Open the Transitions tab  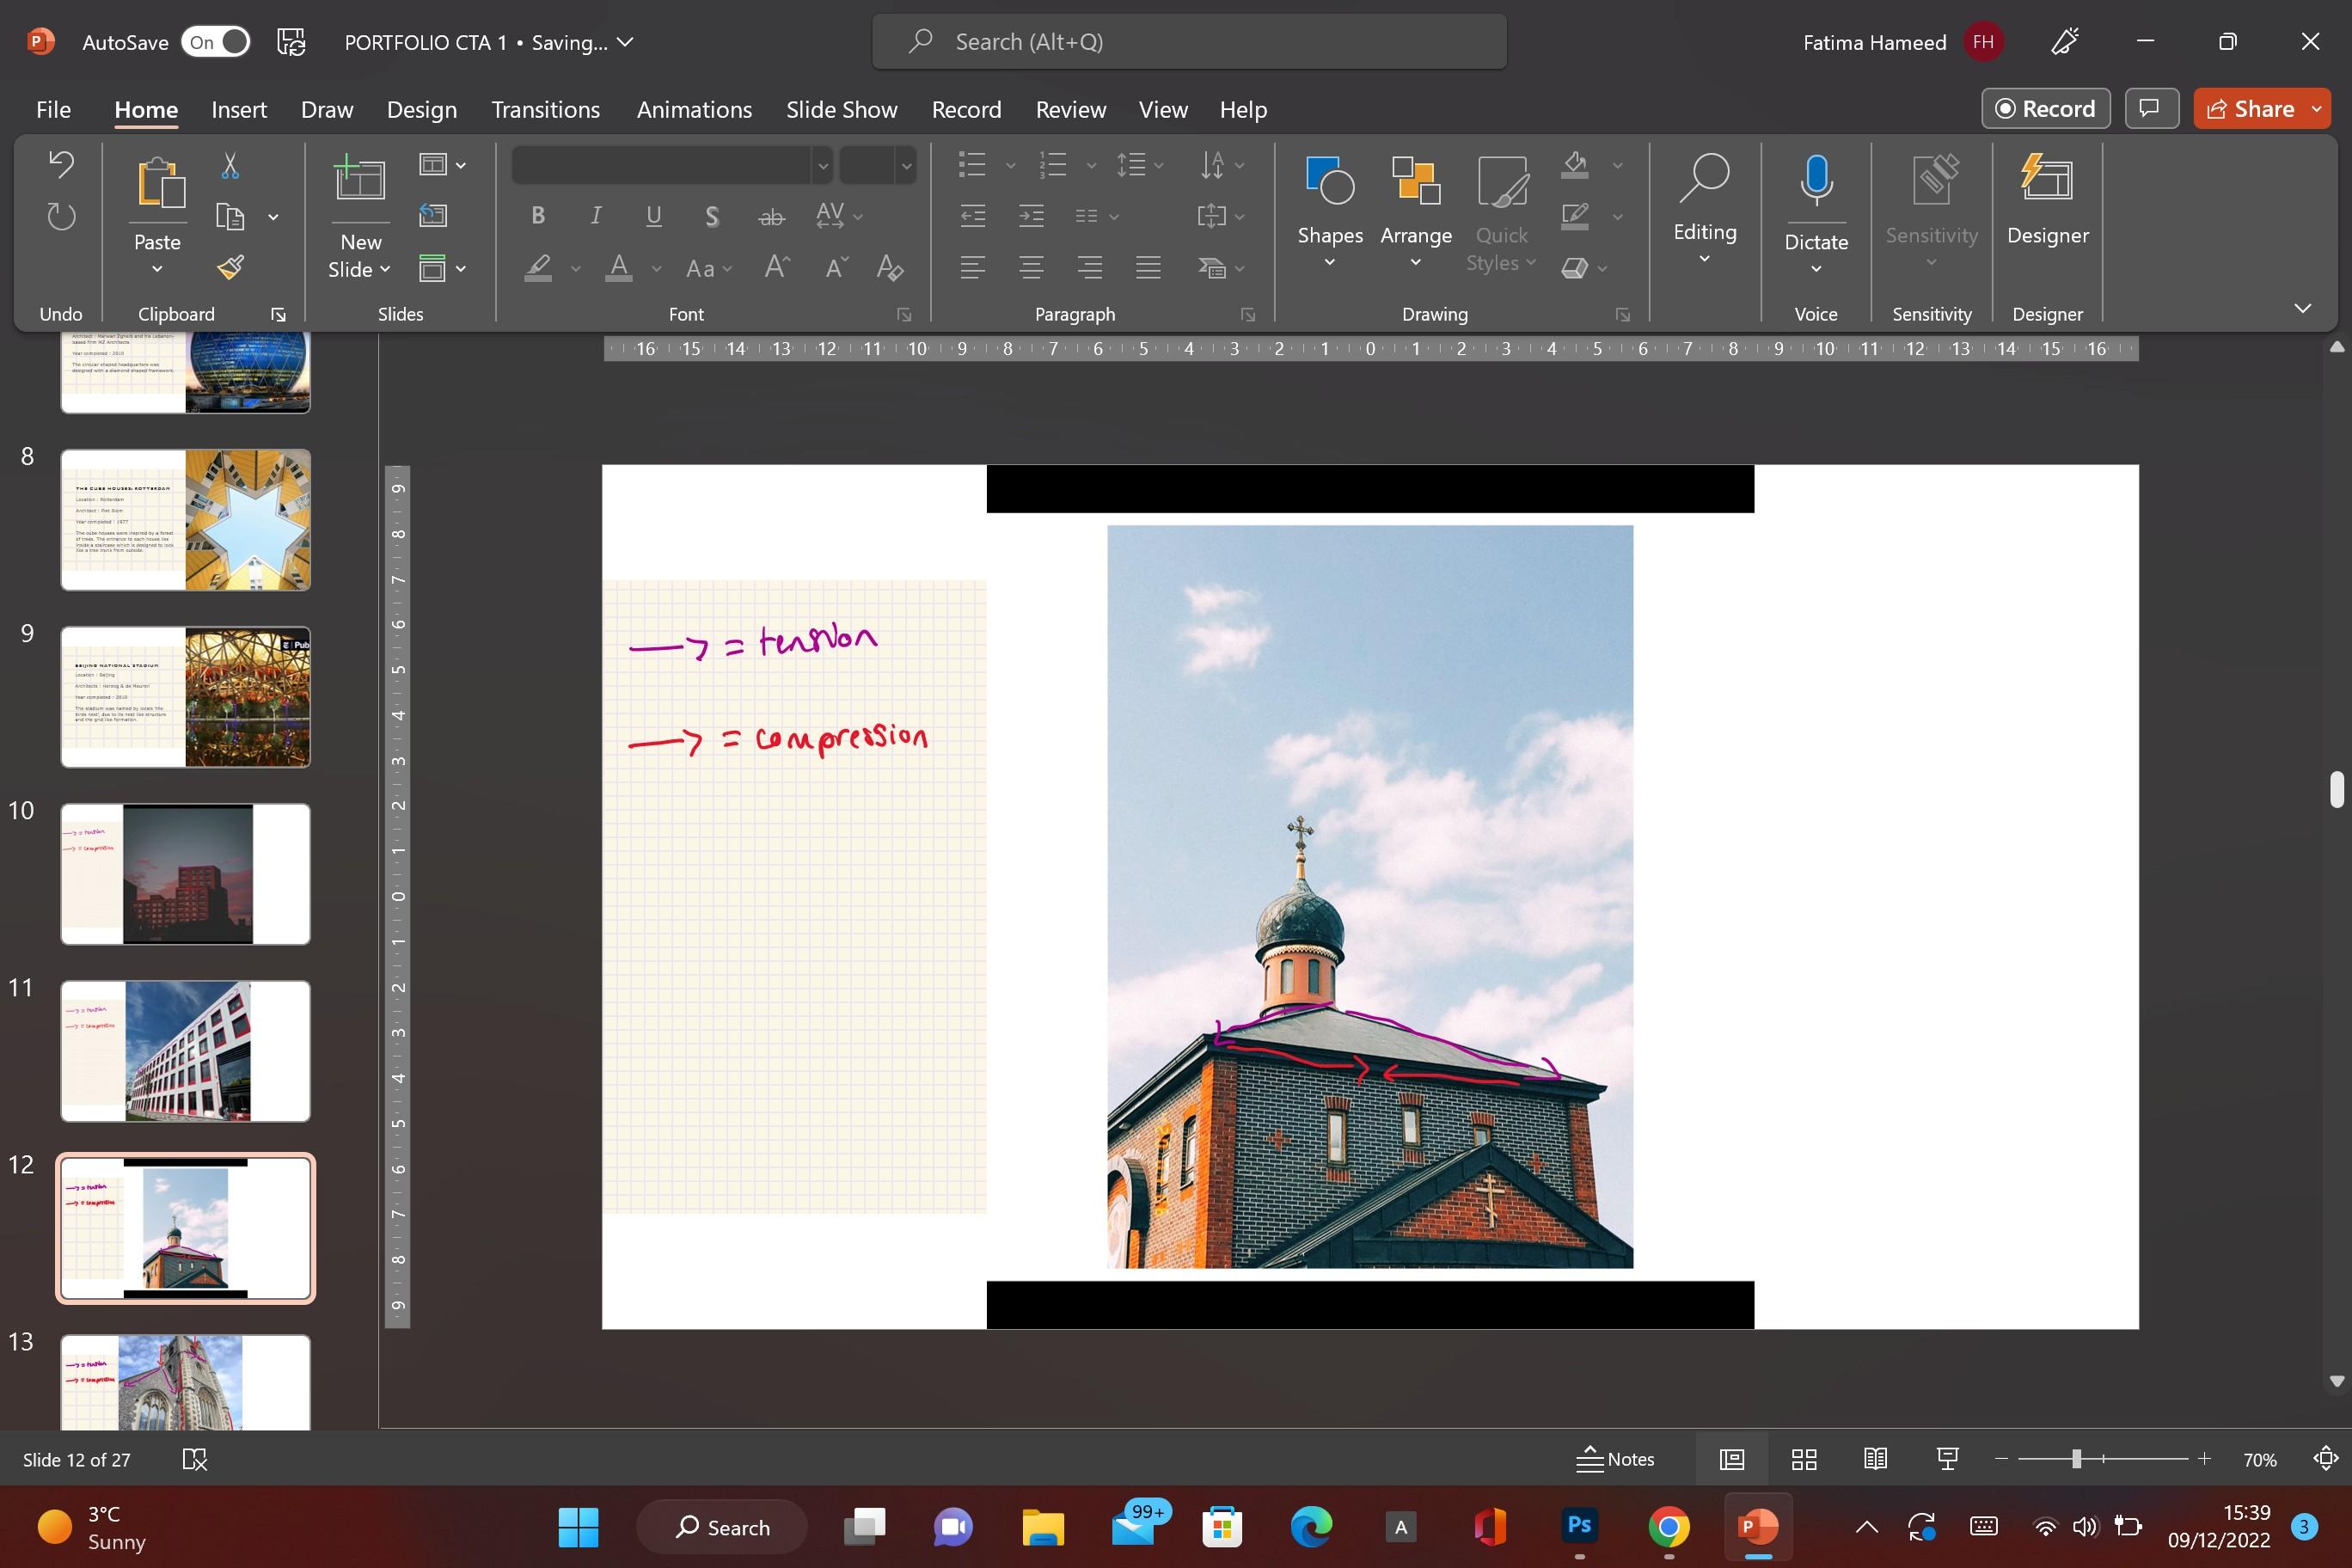click(x=545, y=109)
